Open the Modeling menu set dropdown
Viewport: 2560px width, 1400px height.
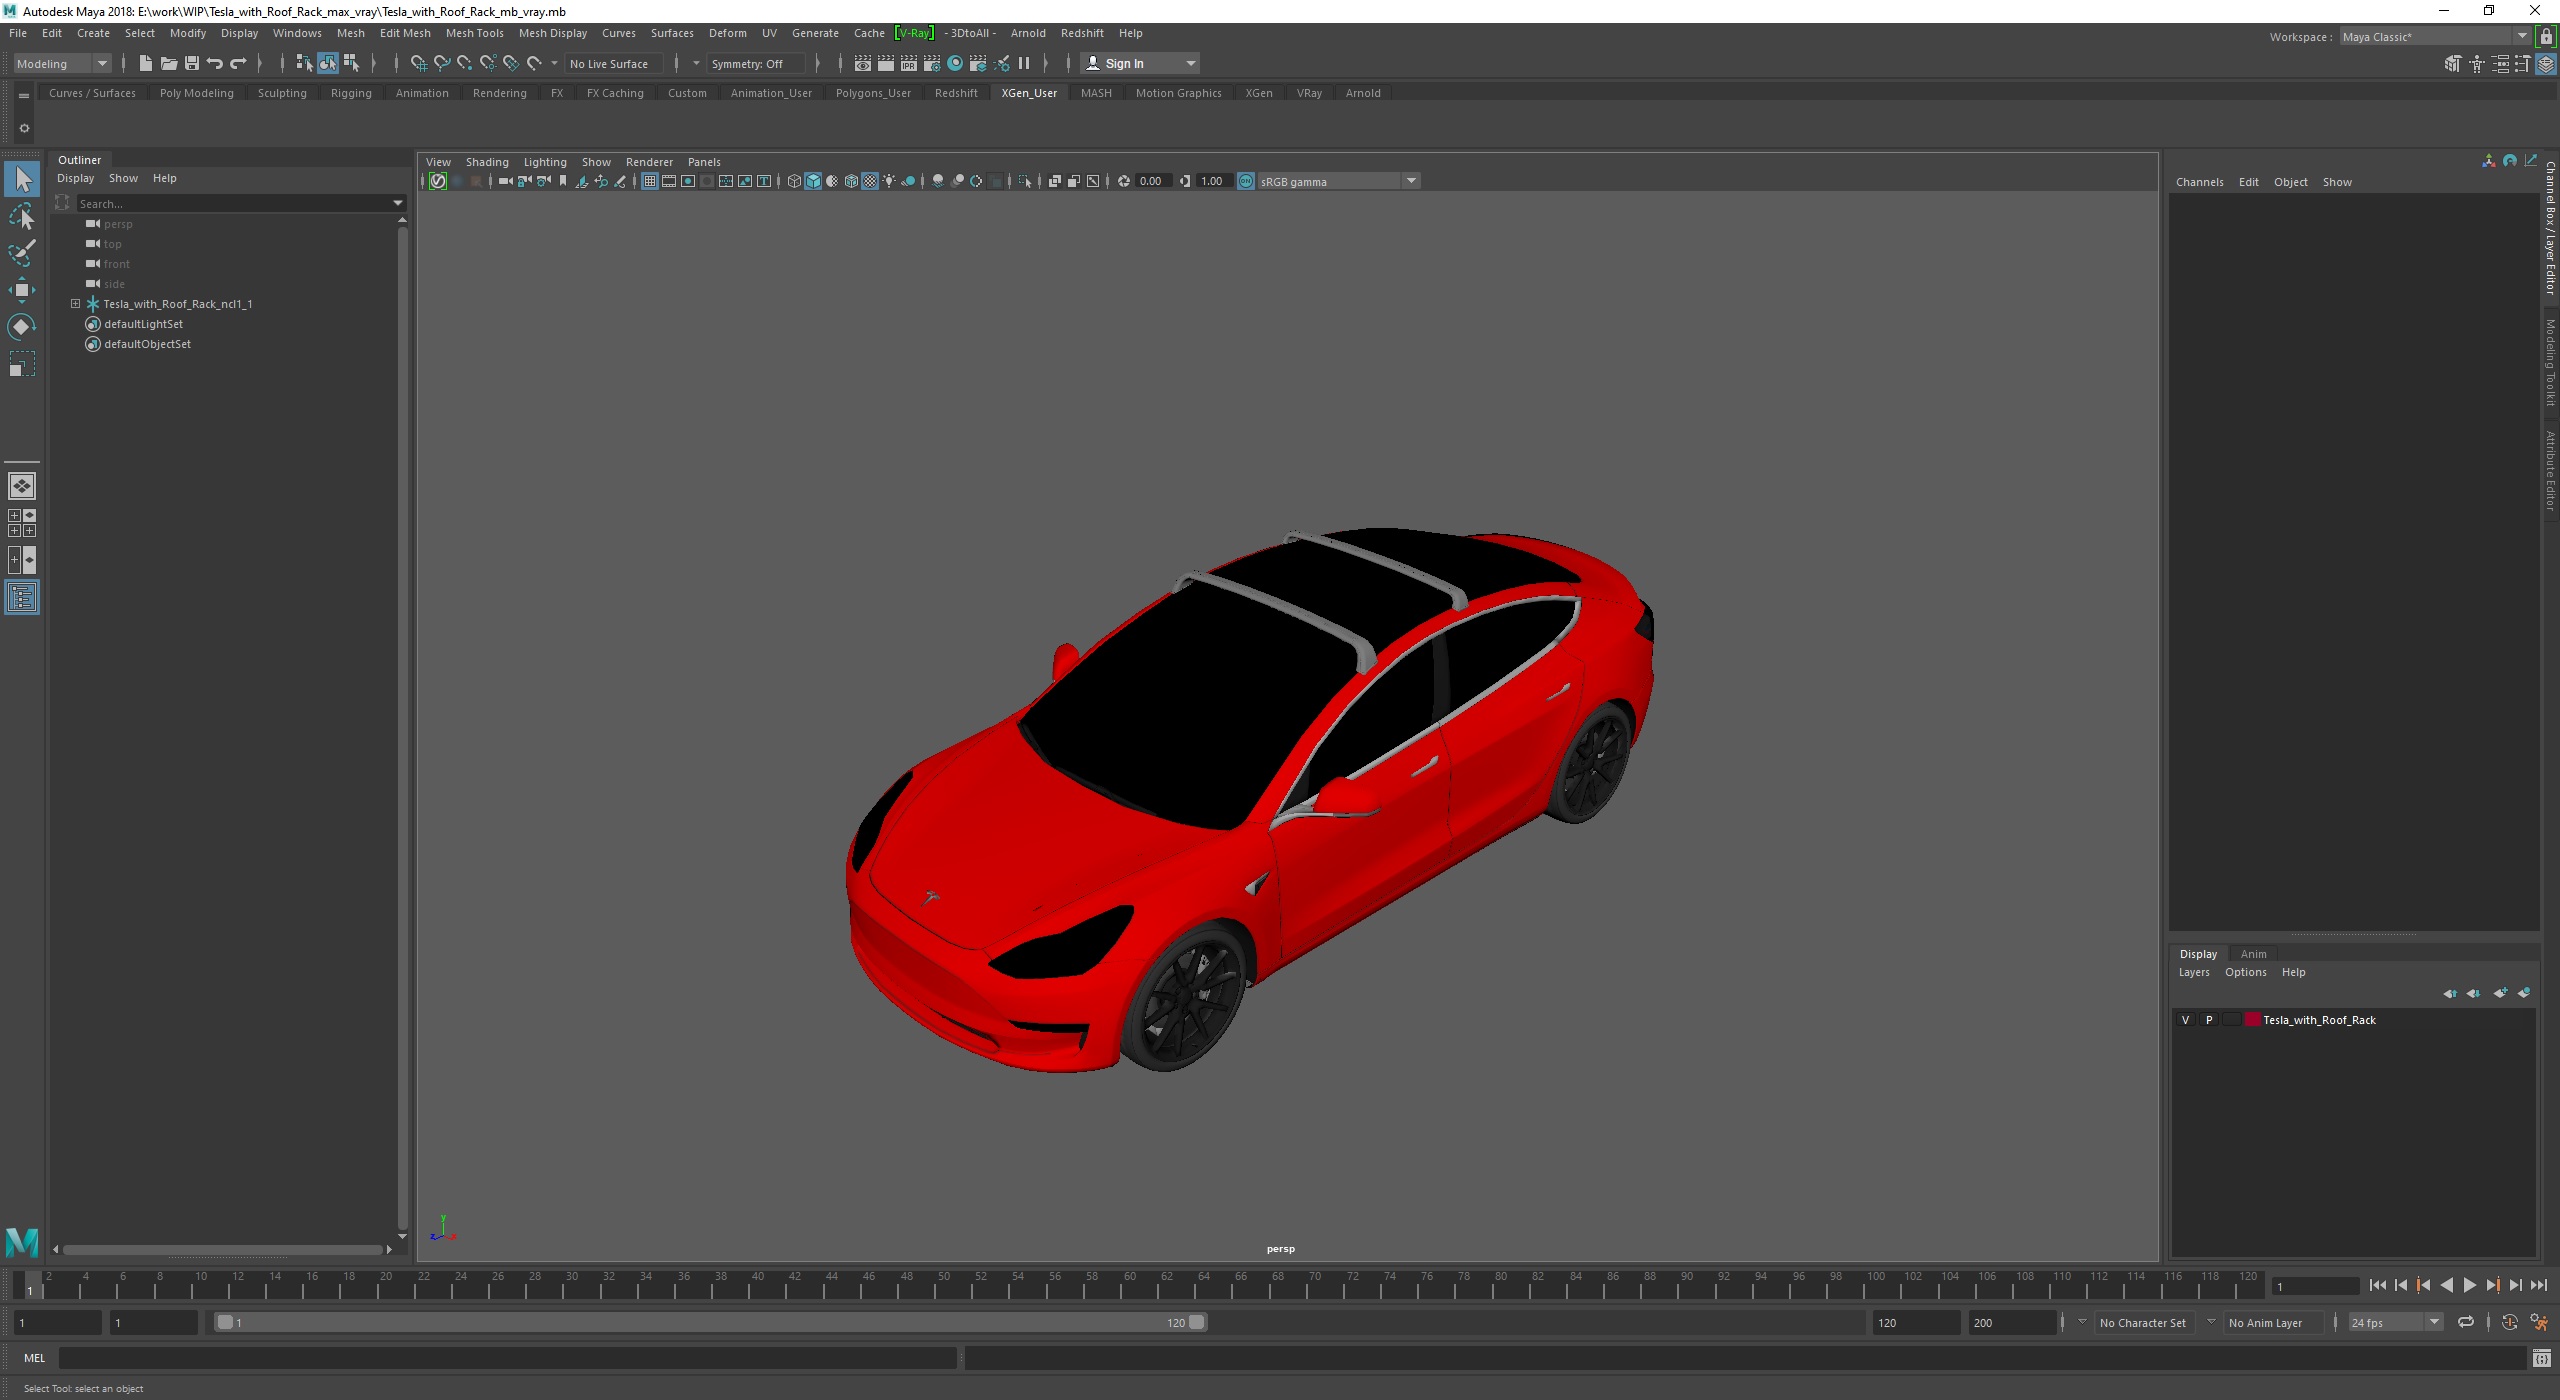pos(62,63)
